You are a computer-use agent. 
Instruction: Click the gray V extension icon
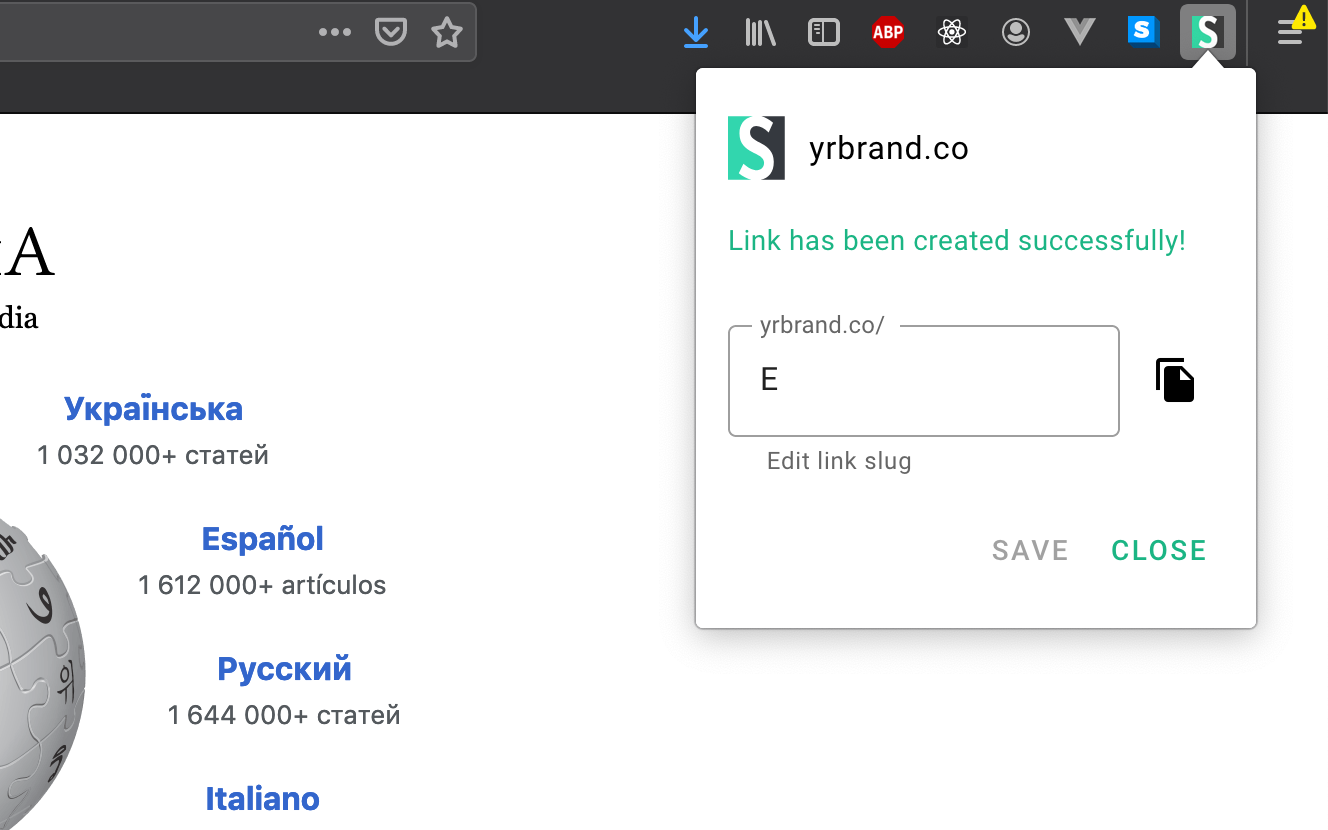pos(1080,32)
